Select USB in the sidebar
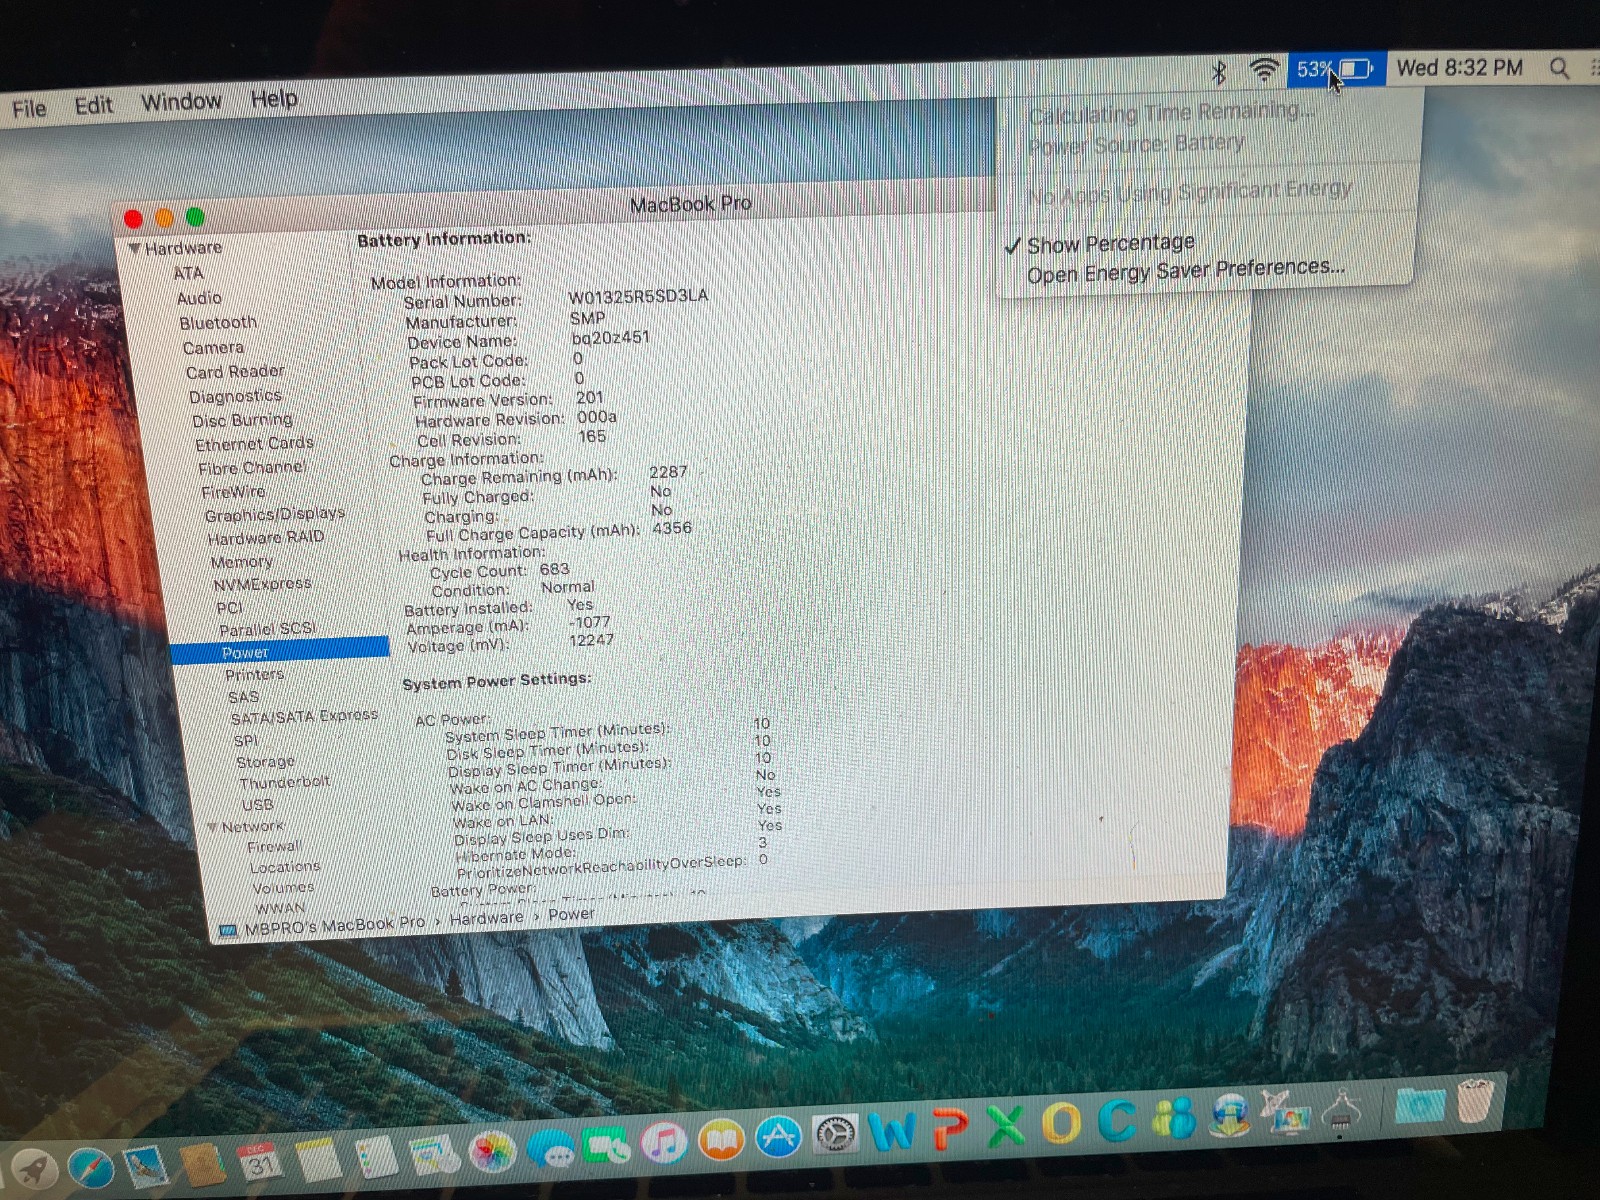The image size is (1600, 1200). [257, 804]
